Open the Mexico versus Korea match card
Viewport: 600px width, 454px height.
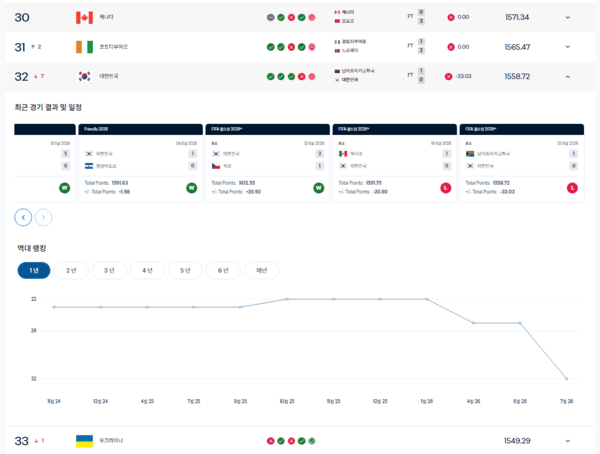[x=395, y=163]
